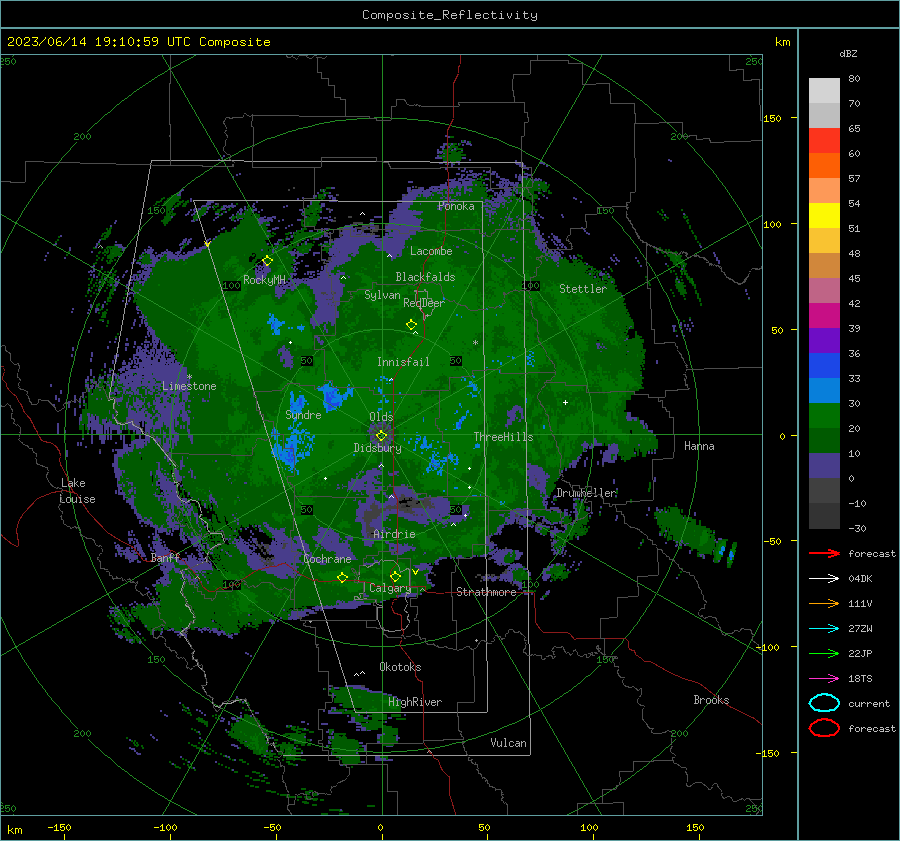
Task: Click the 'Okotoks' map label
Action: 400,667
